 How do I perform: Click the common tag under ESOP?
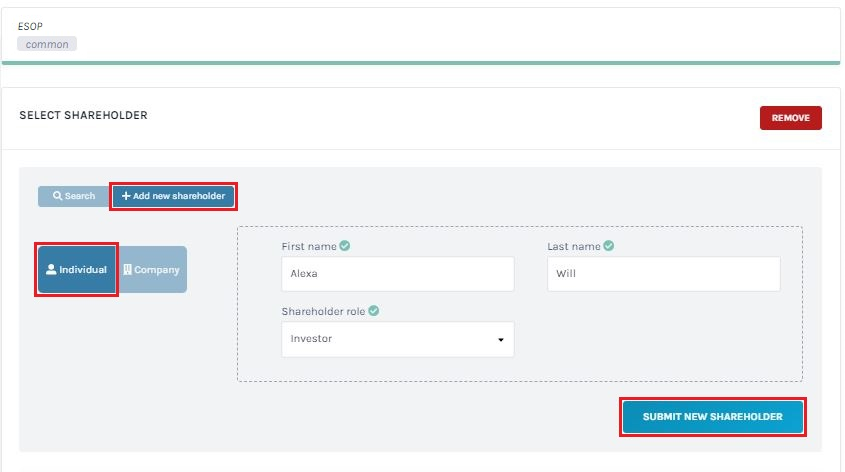[x=47, y=44]
